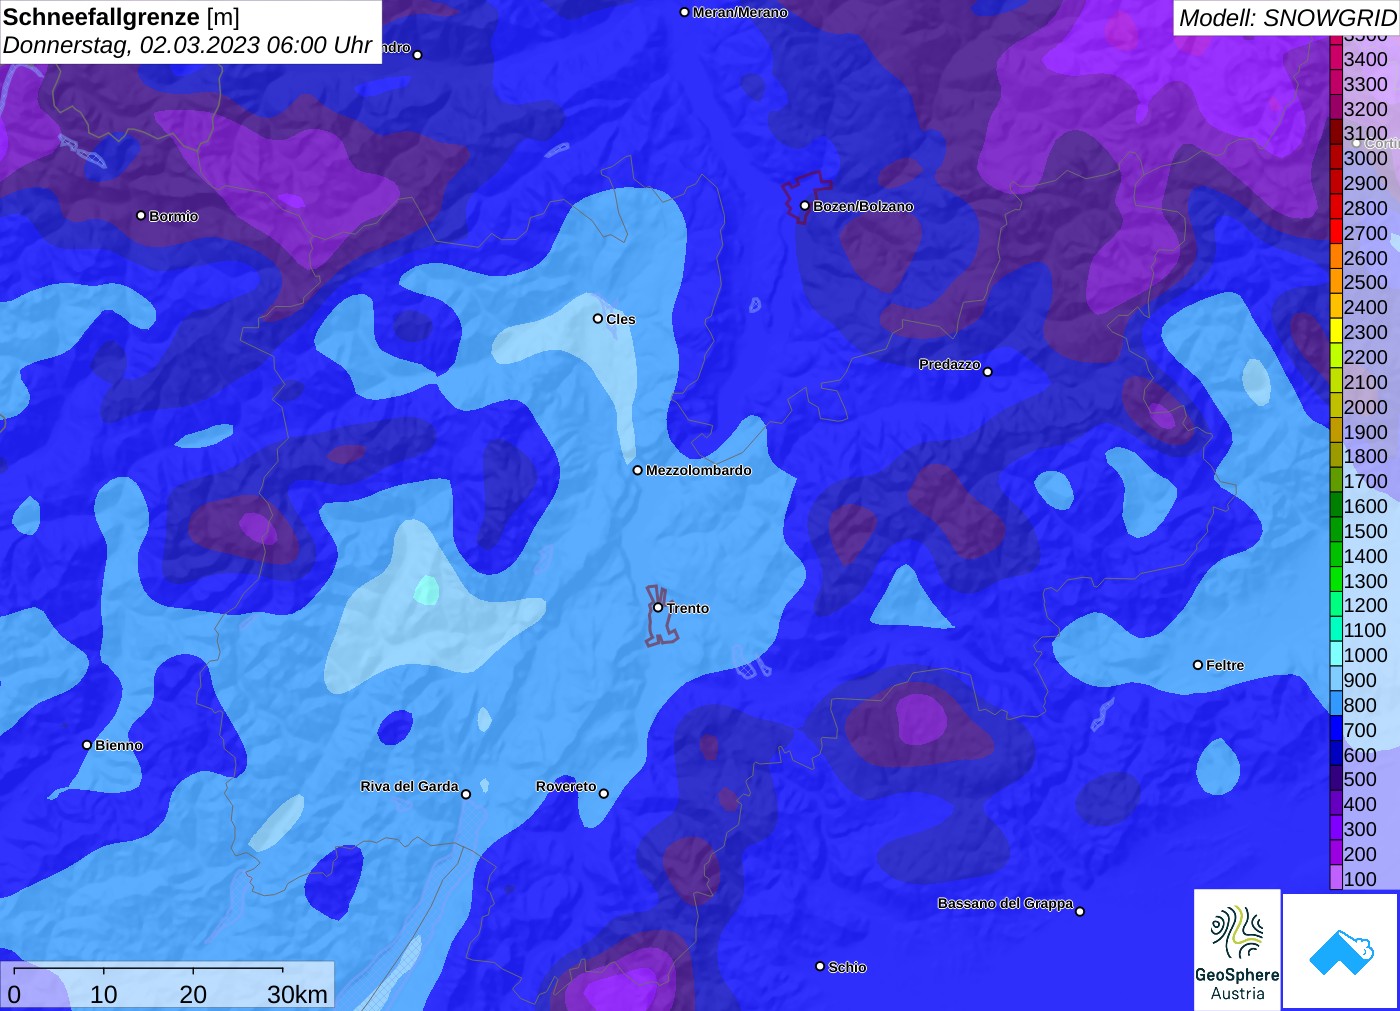Click the 2300 m yellow legend swatch

[x=1336, y=332]
